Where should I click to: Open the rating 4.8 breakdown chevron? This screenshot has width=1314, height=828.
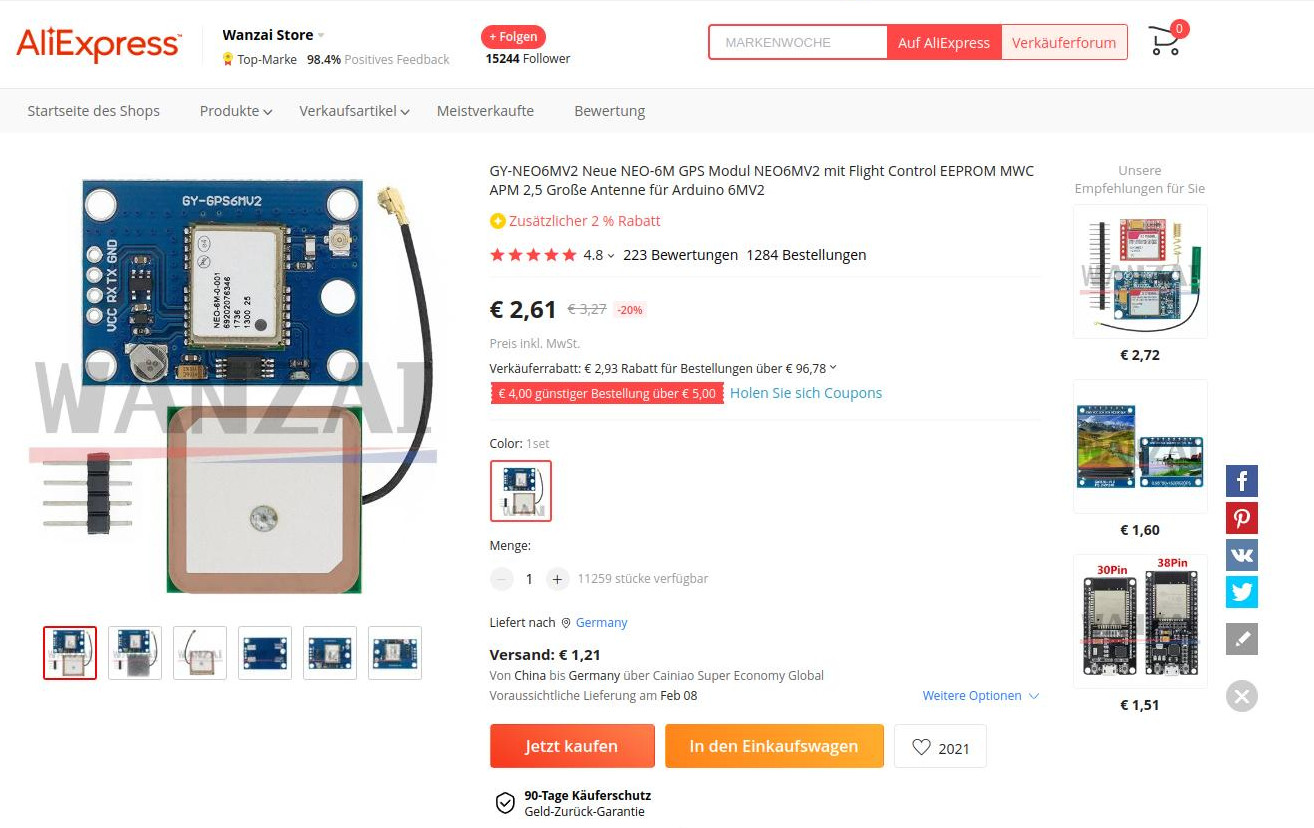tap(611, 256)
